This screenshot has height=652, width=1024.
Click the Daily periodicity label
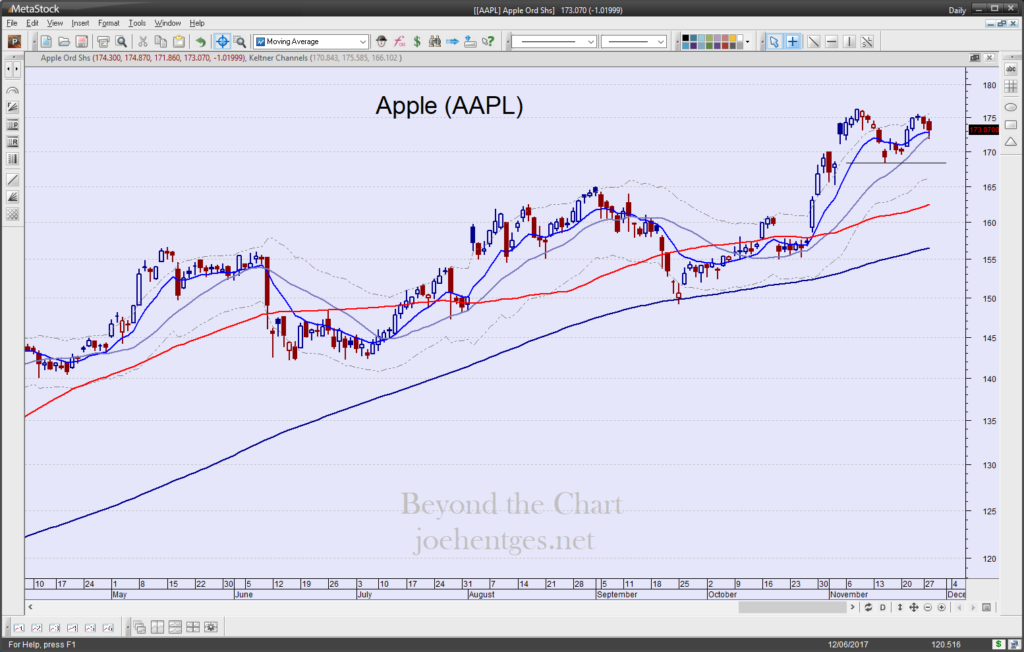(957, 10)
